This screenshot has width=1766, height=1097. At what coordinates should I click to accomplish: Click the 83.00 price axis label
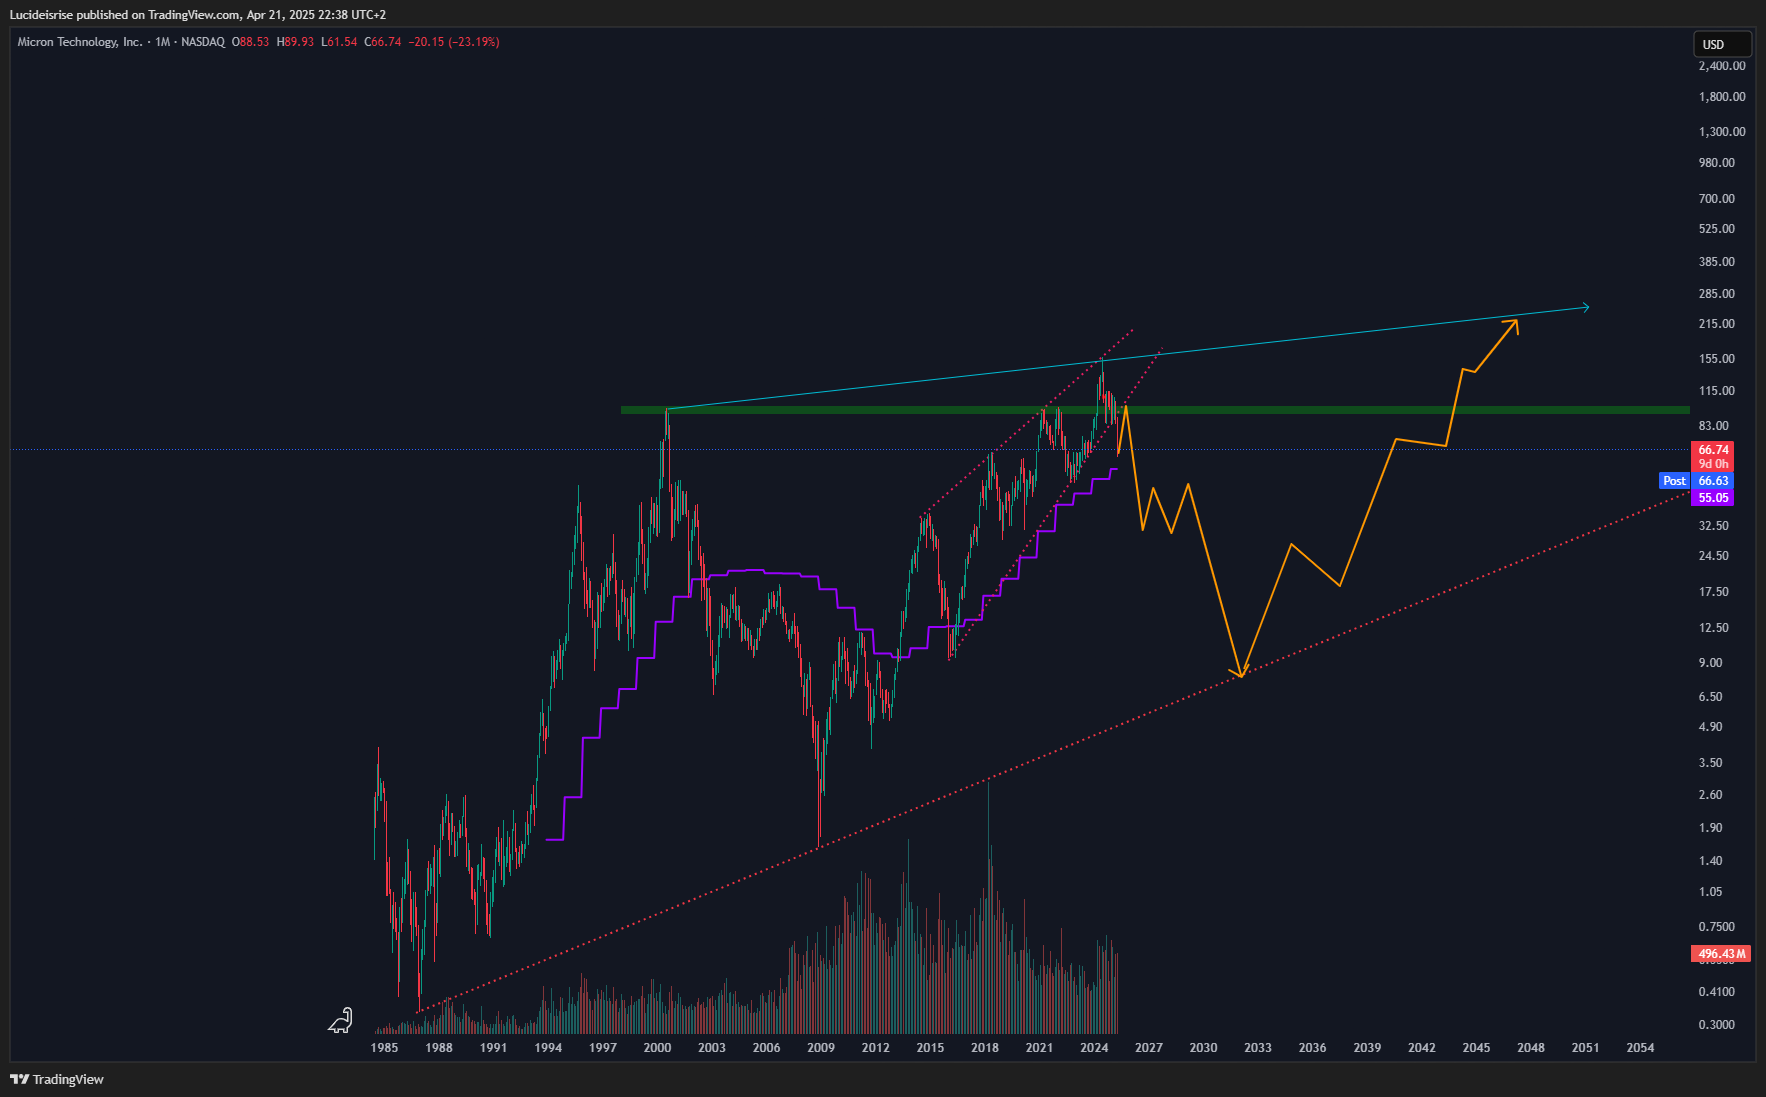(1713, 426)
